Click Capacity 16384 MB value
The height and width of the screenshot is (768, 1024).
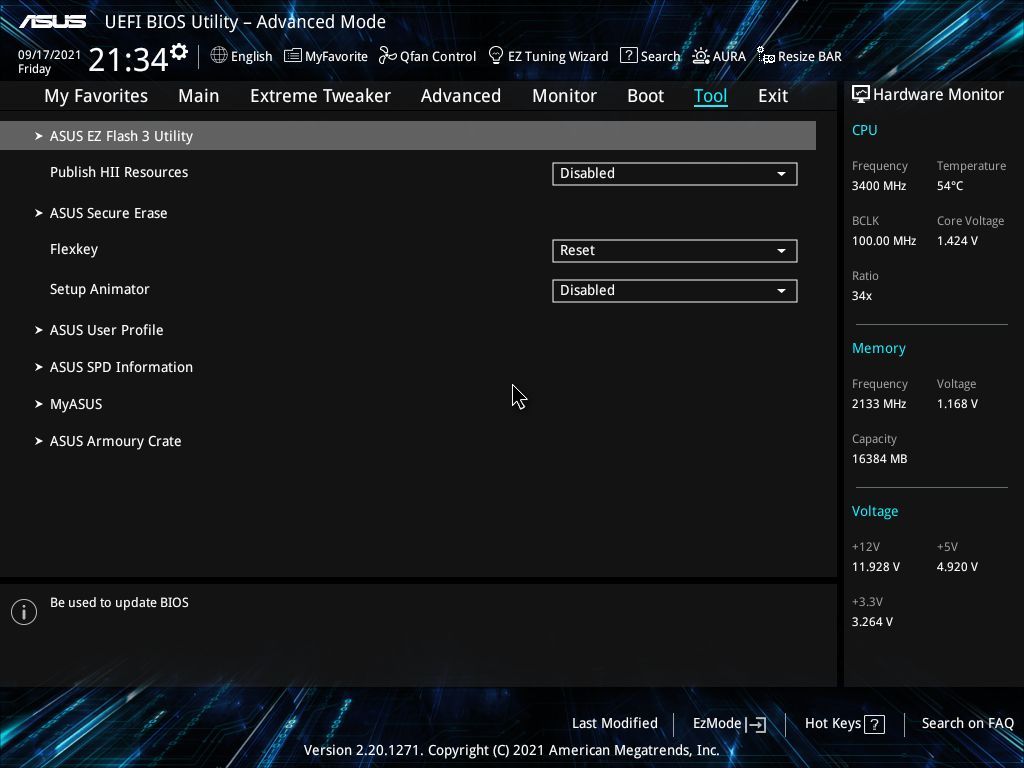pos(879,459)
